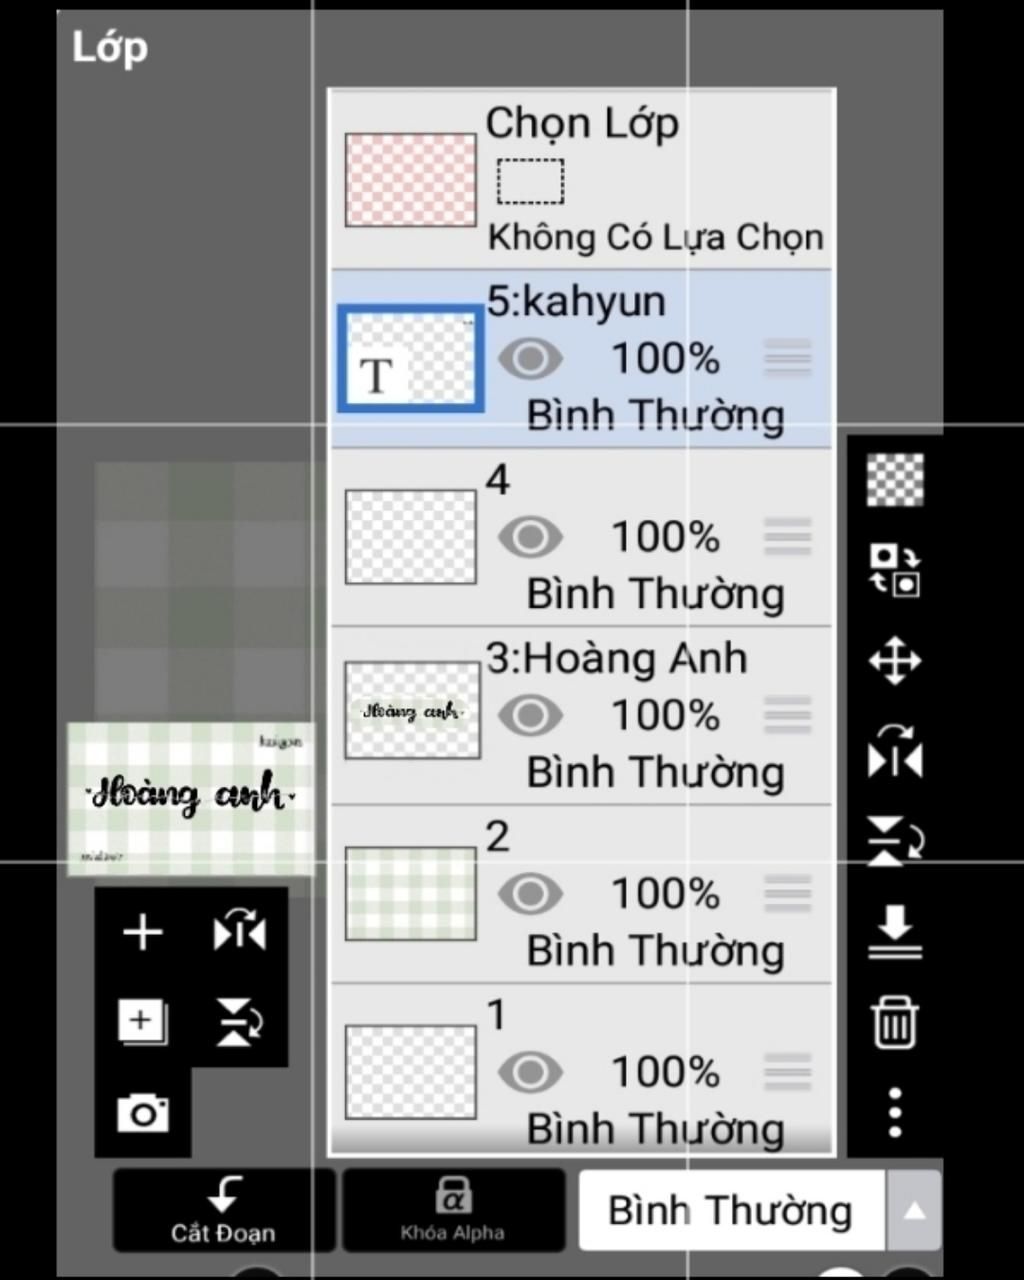
Task: Tap the plus icon to add a layer
Action: (x=143, y=932)
